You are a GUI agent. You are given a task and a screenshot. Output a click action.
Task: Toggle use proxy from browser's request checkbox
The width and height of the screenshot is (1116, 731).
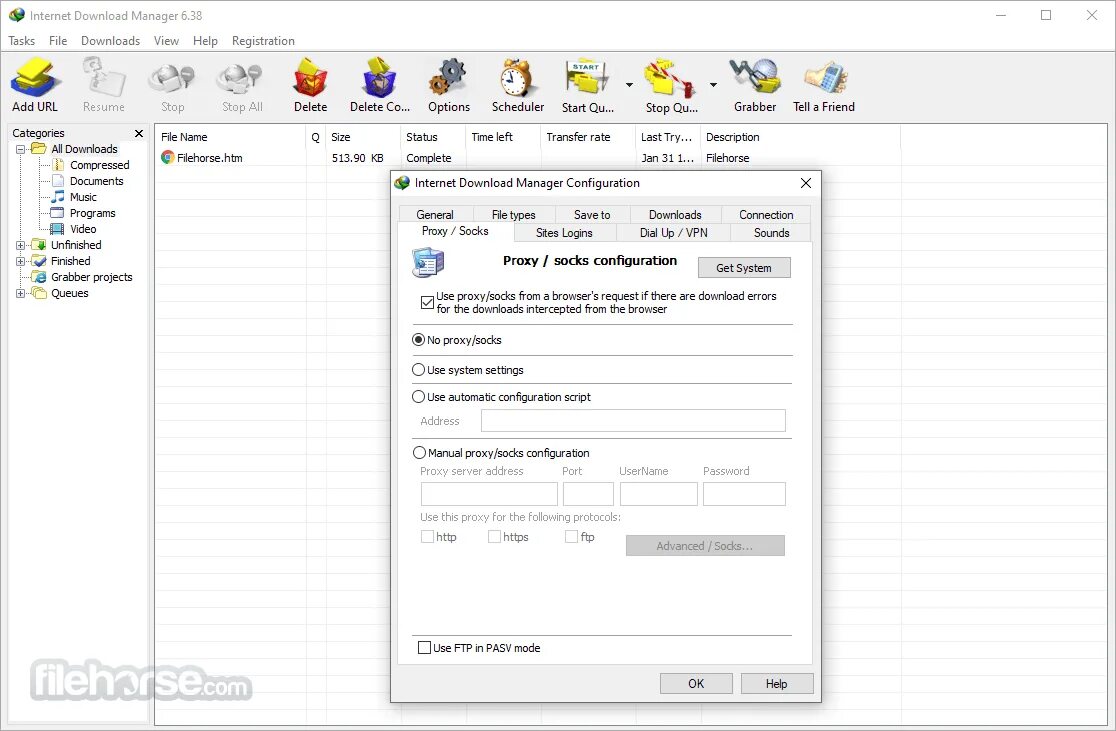pyautogui.click(x=427, y=303)
